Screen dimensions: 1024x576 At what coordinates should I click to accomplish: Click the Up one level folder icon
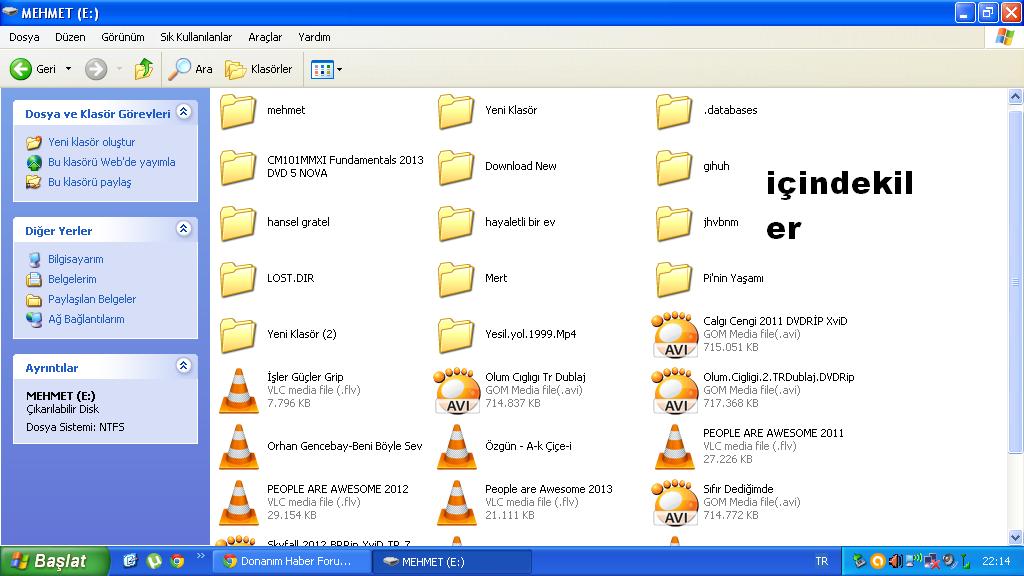point(144,69)
